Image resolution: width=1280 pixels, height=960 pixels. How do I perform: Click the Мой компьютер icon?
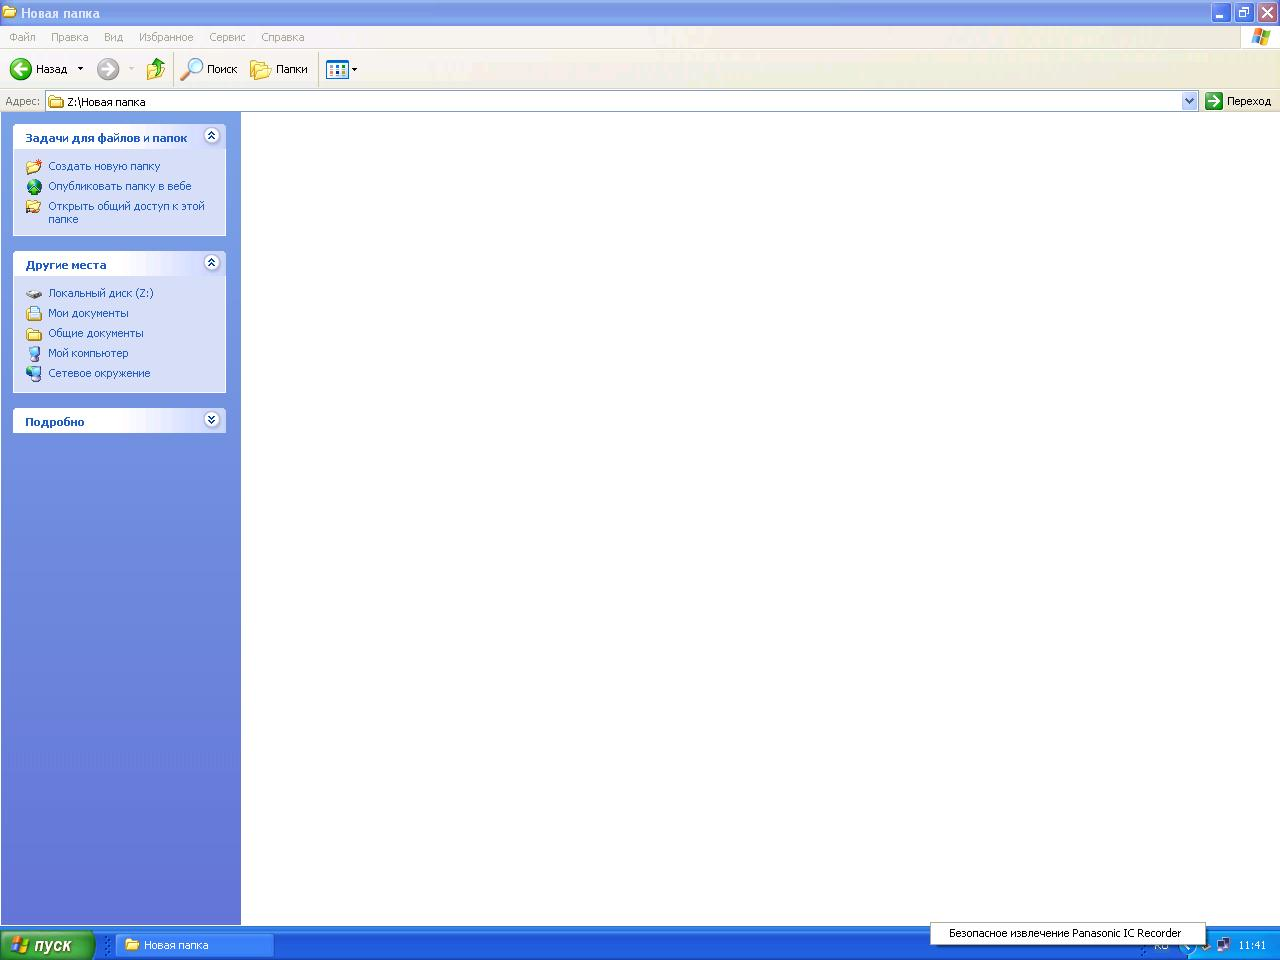coord(34,353)
